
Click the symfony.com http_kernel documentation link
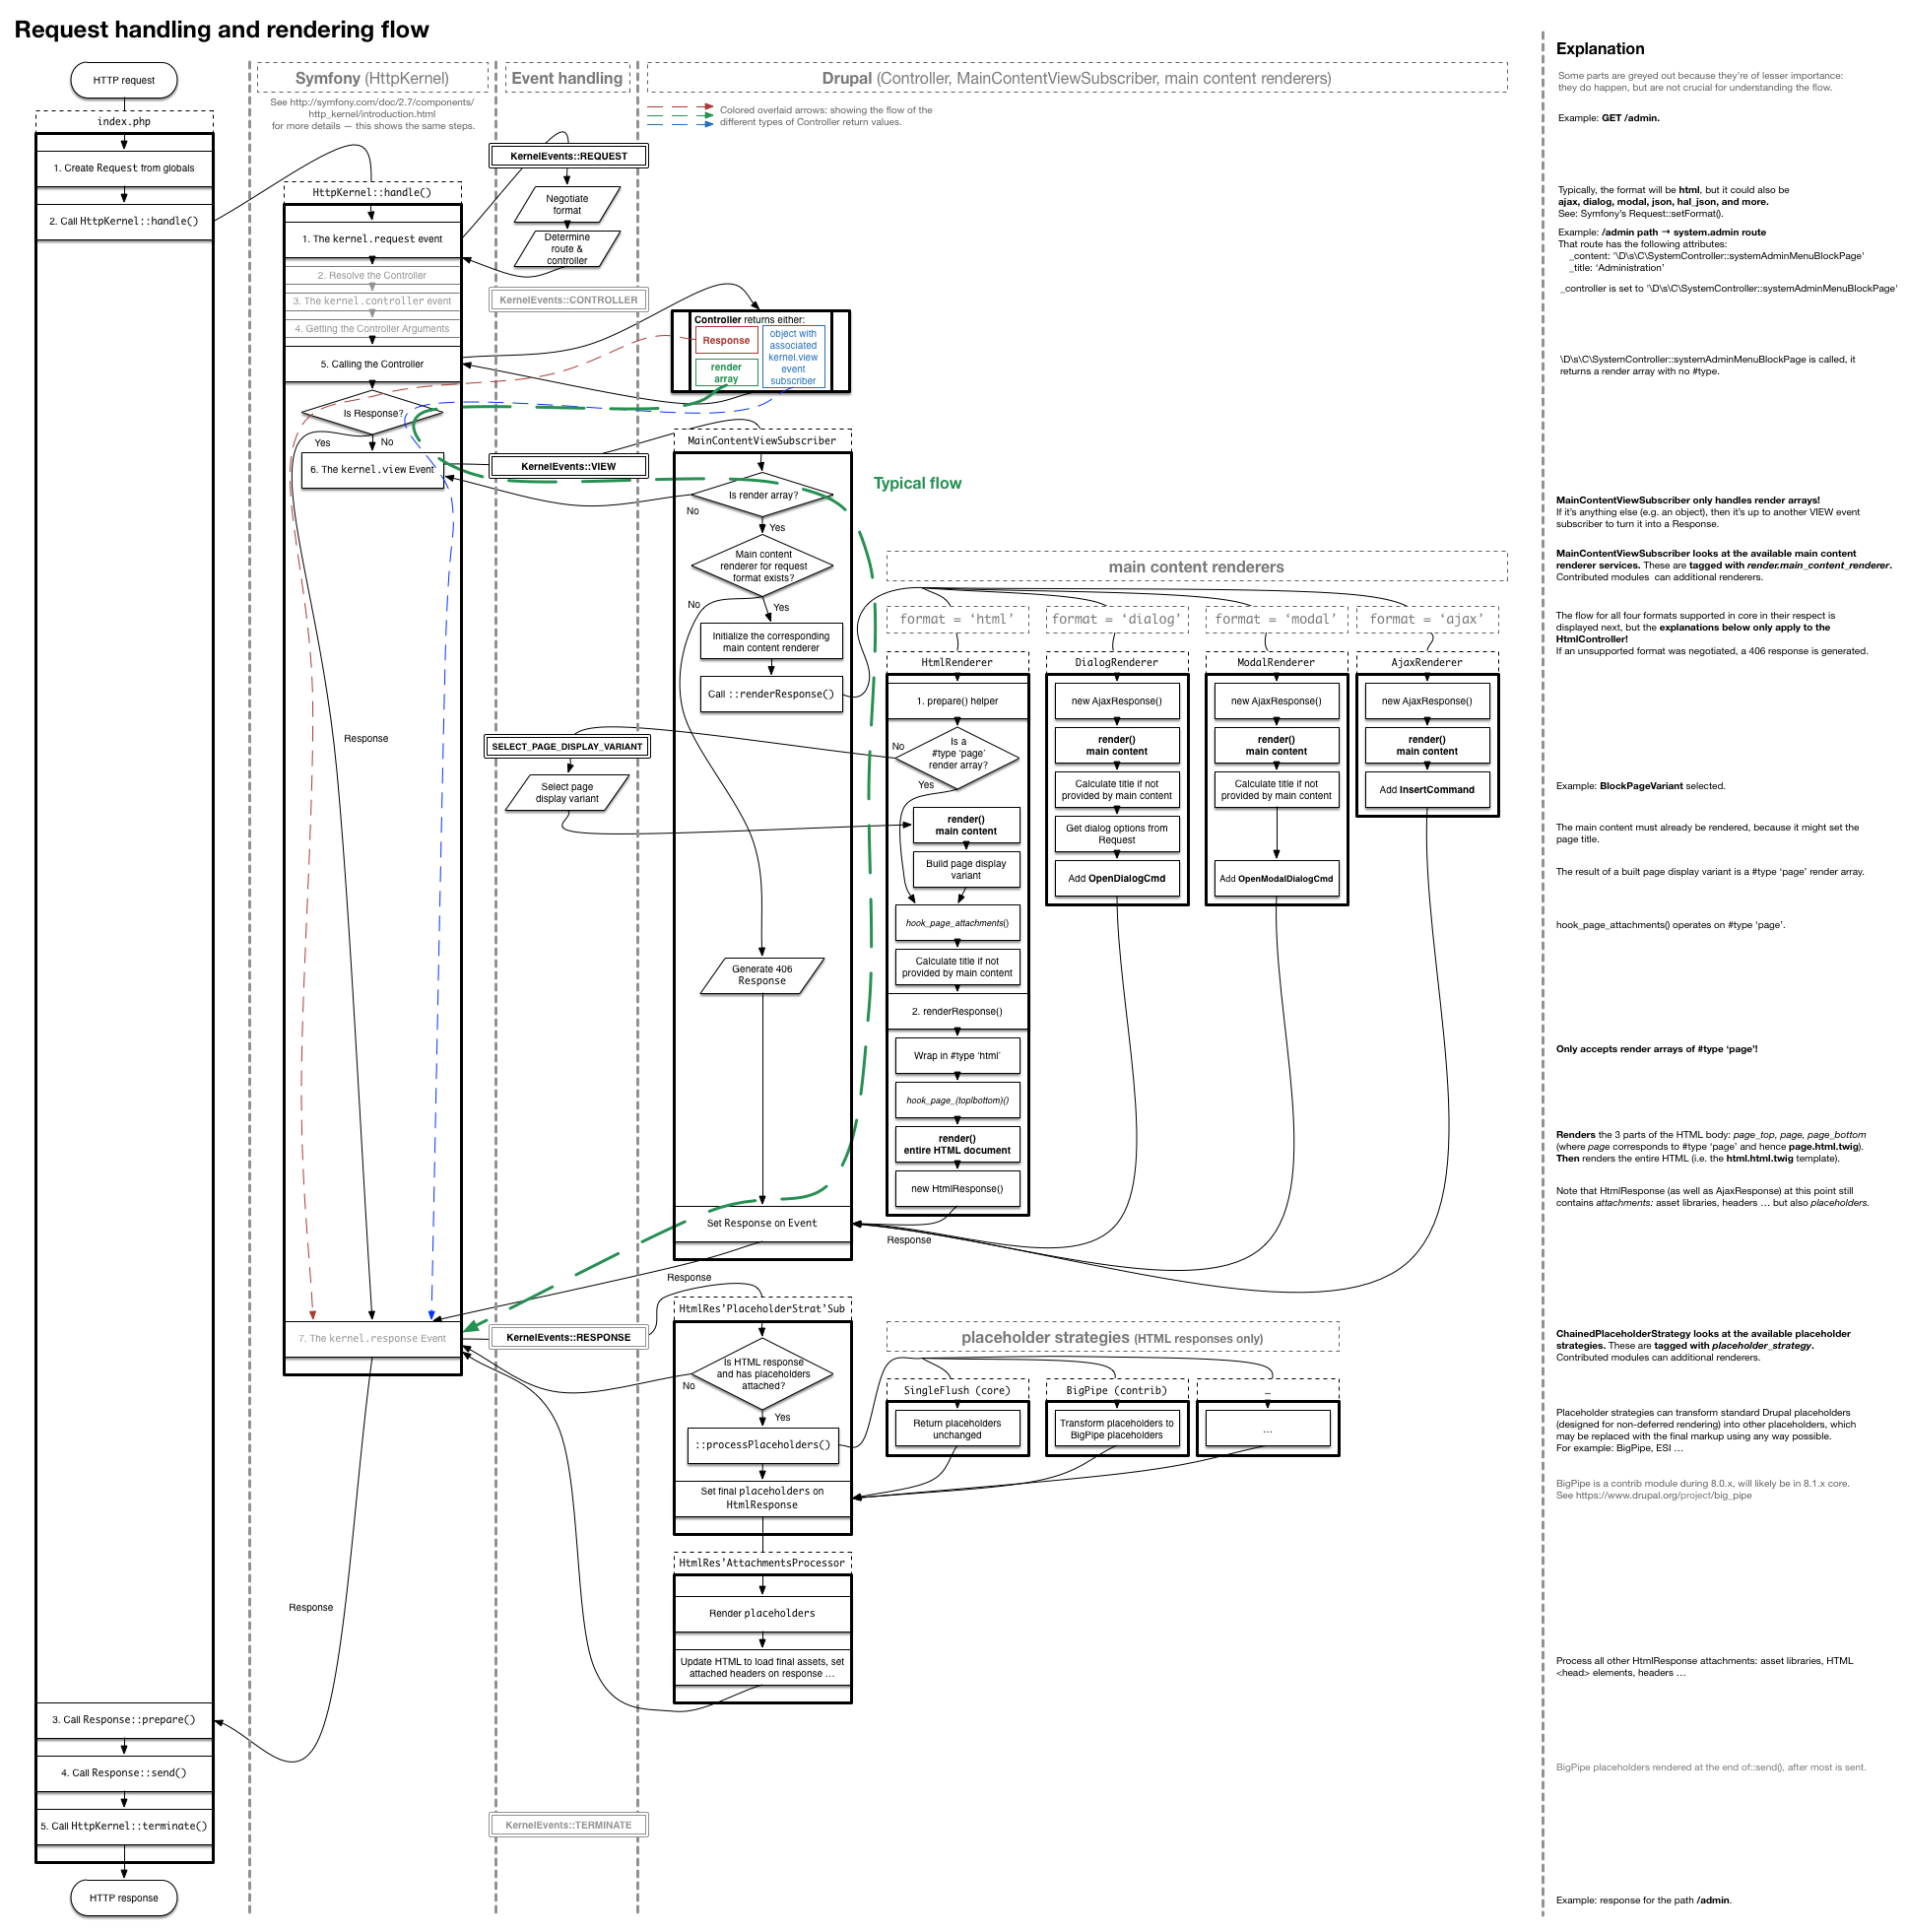pyautogui.click(x=372, y=107)
